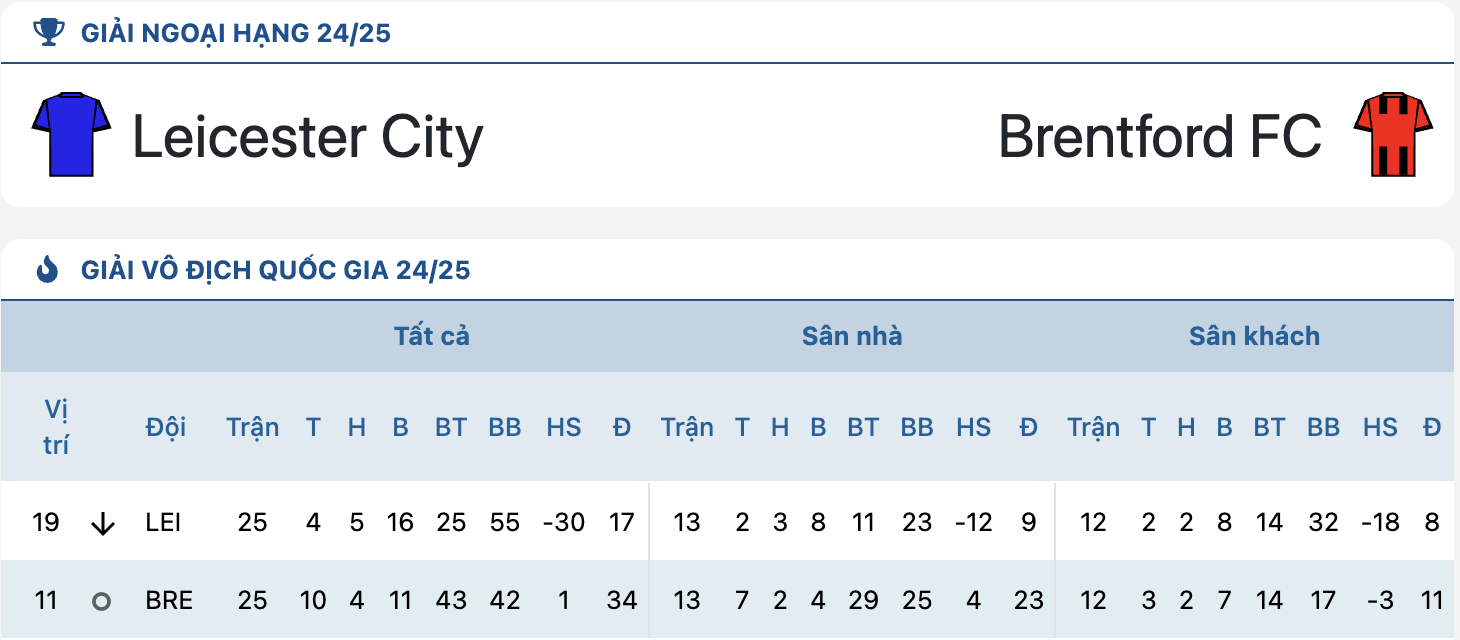Click the down arrow trend icon for LEI
The height and width of the screenshot is (640, 1460).
coord(102,523)
